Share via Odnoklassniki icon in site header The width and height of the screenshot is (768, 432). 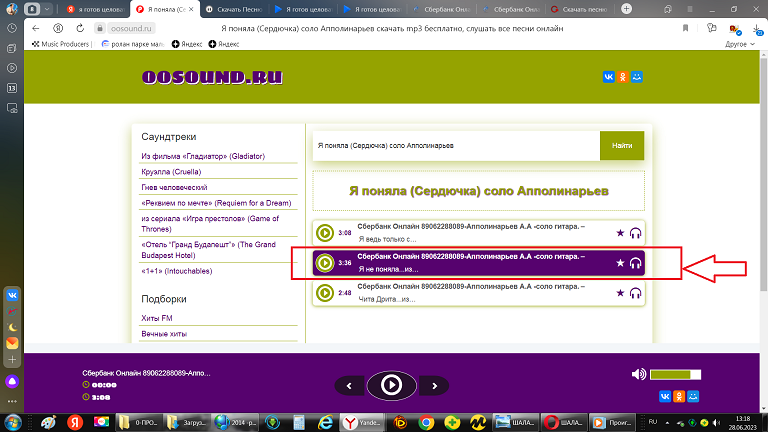623,77
